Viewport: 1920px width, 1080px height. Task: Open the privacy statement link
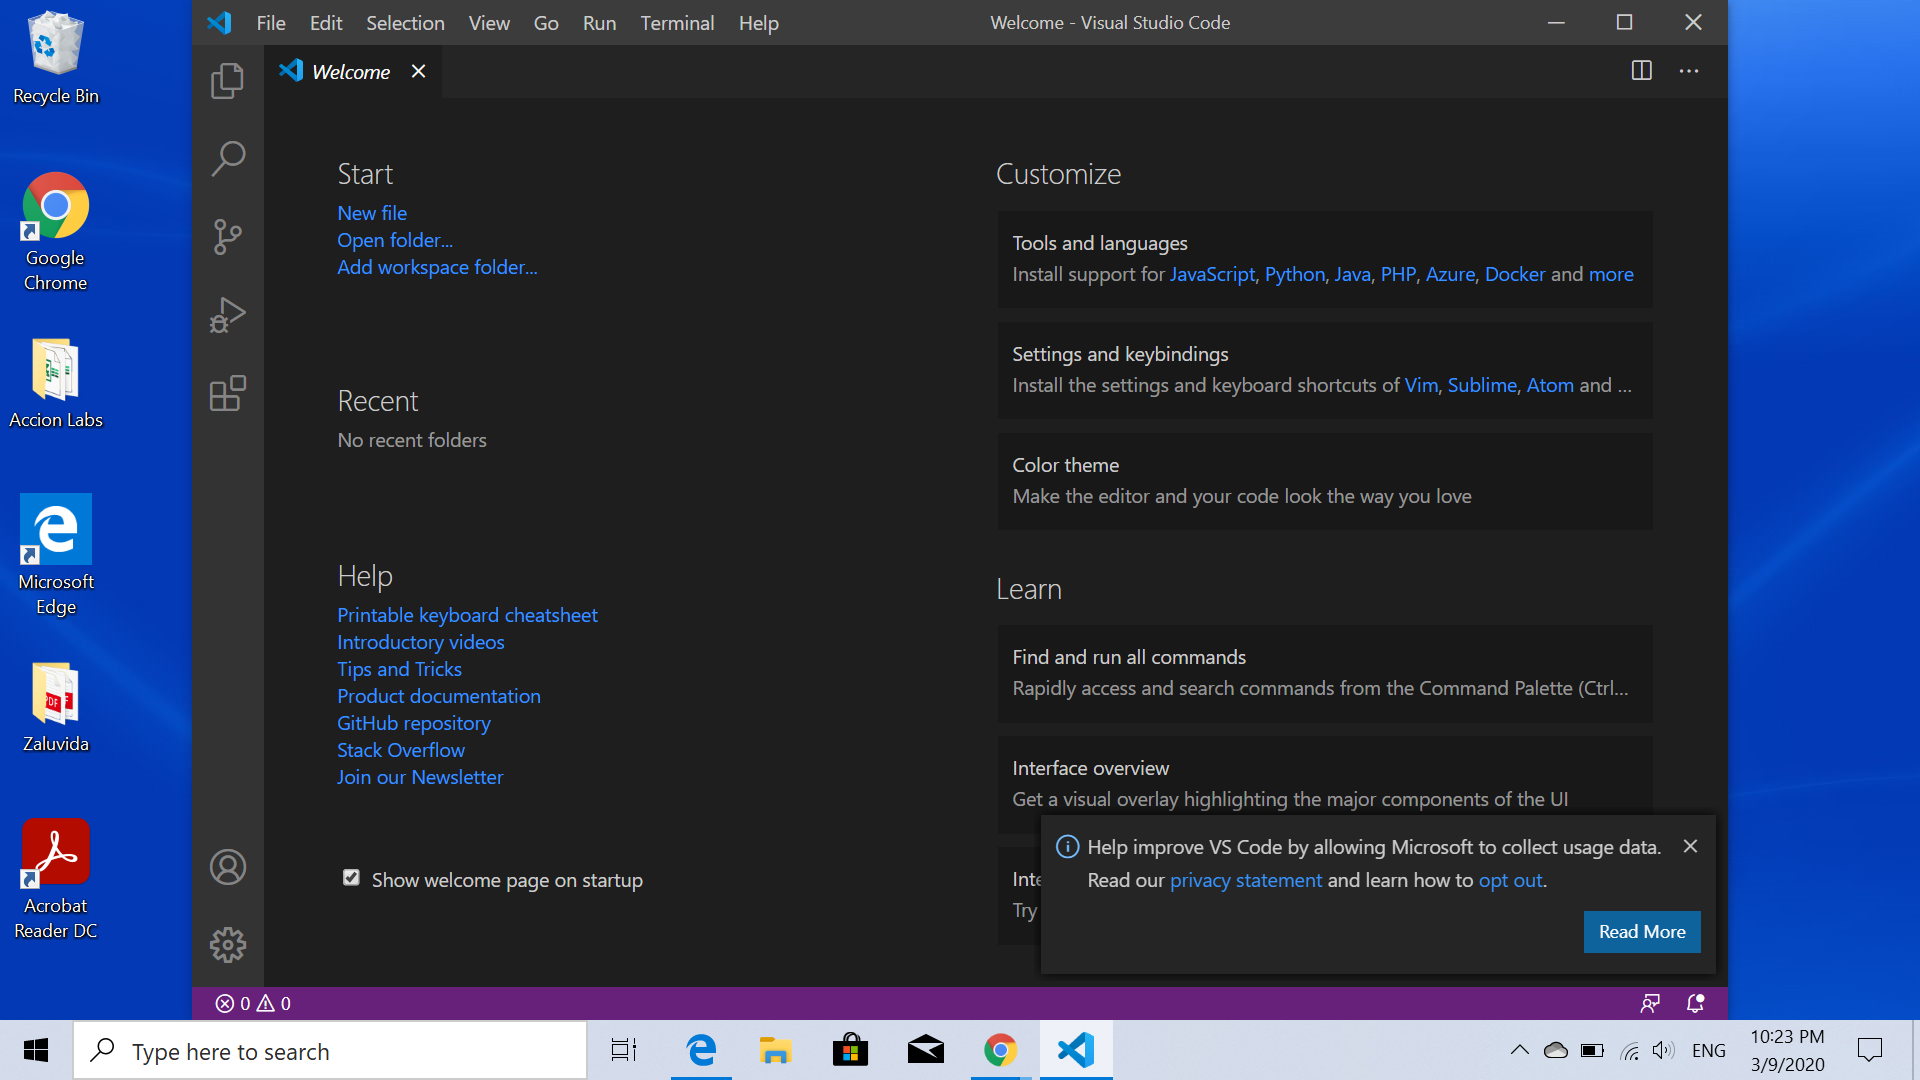point(1245,880)
